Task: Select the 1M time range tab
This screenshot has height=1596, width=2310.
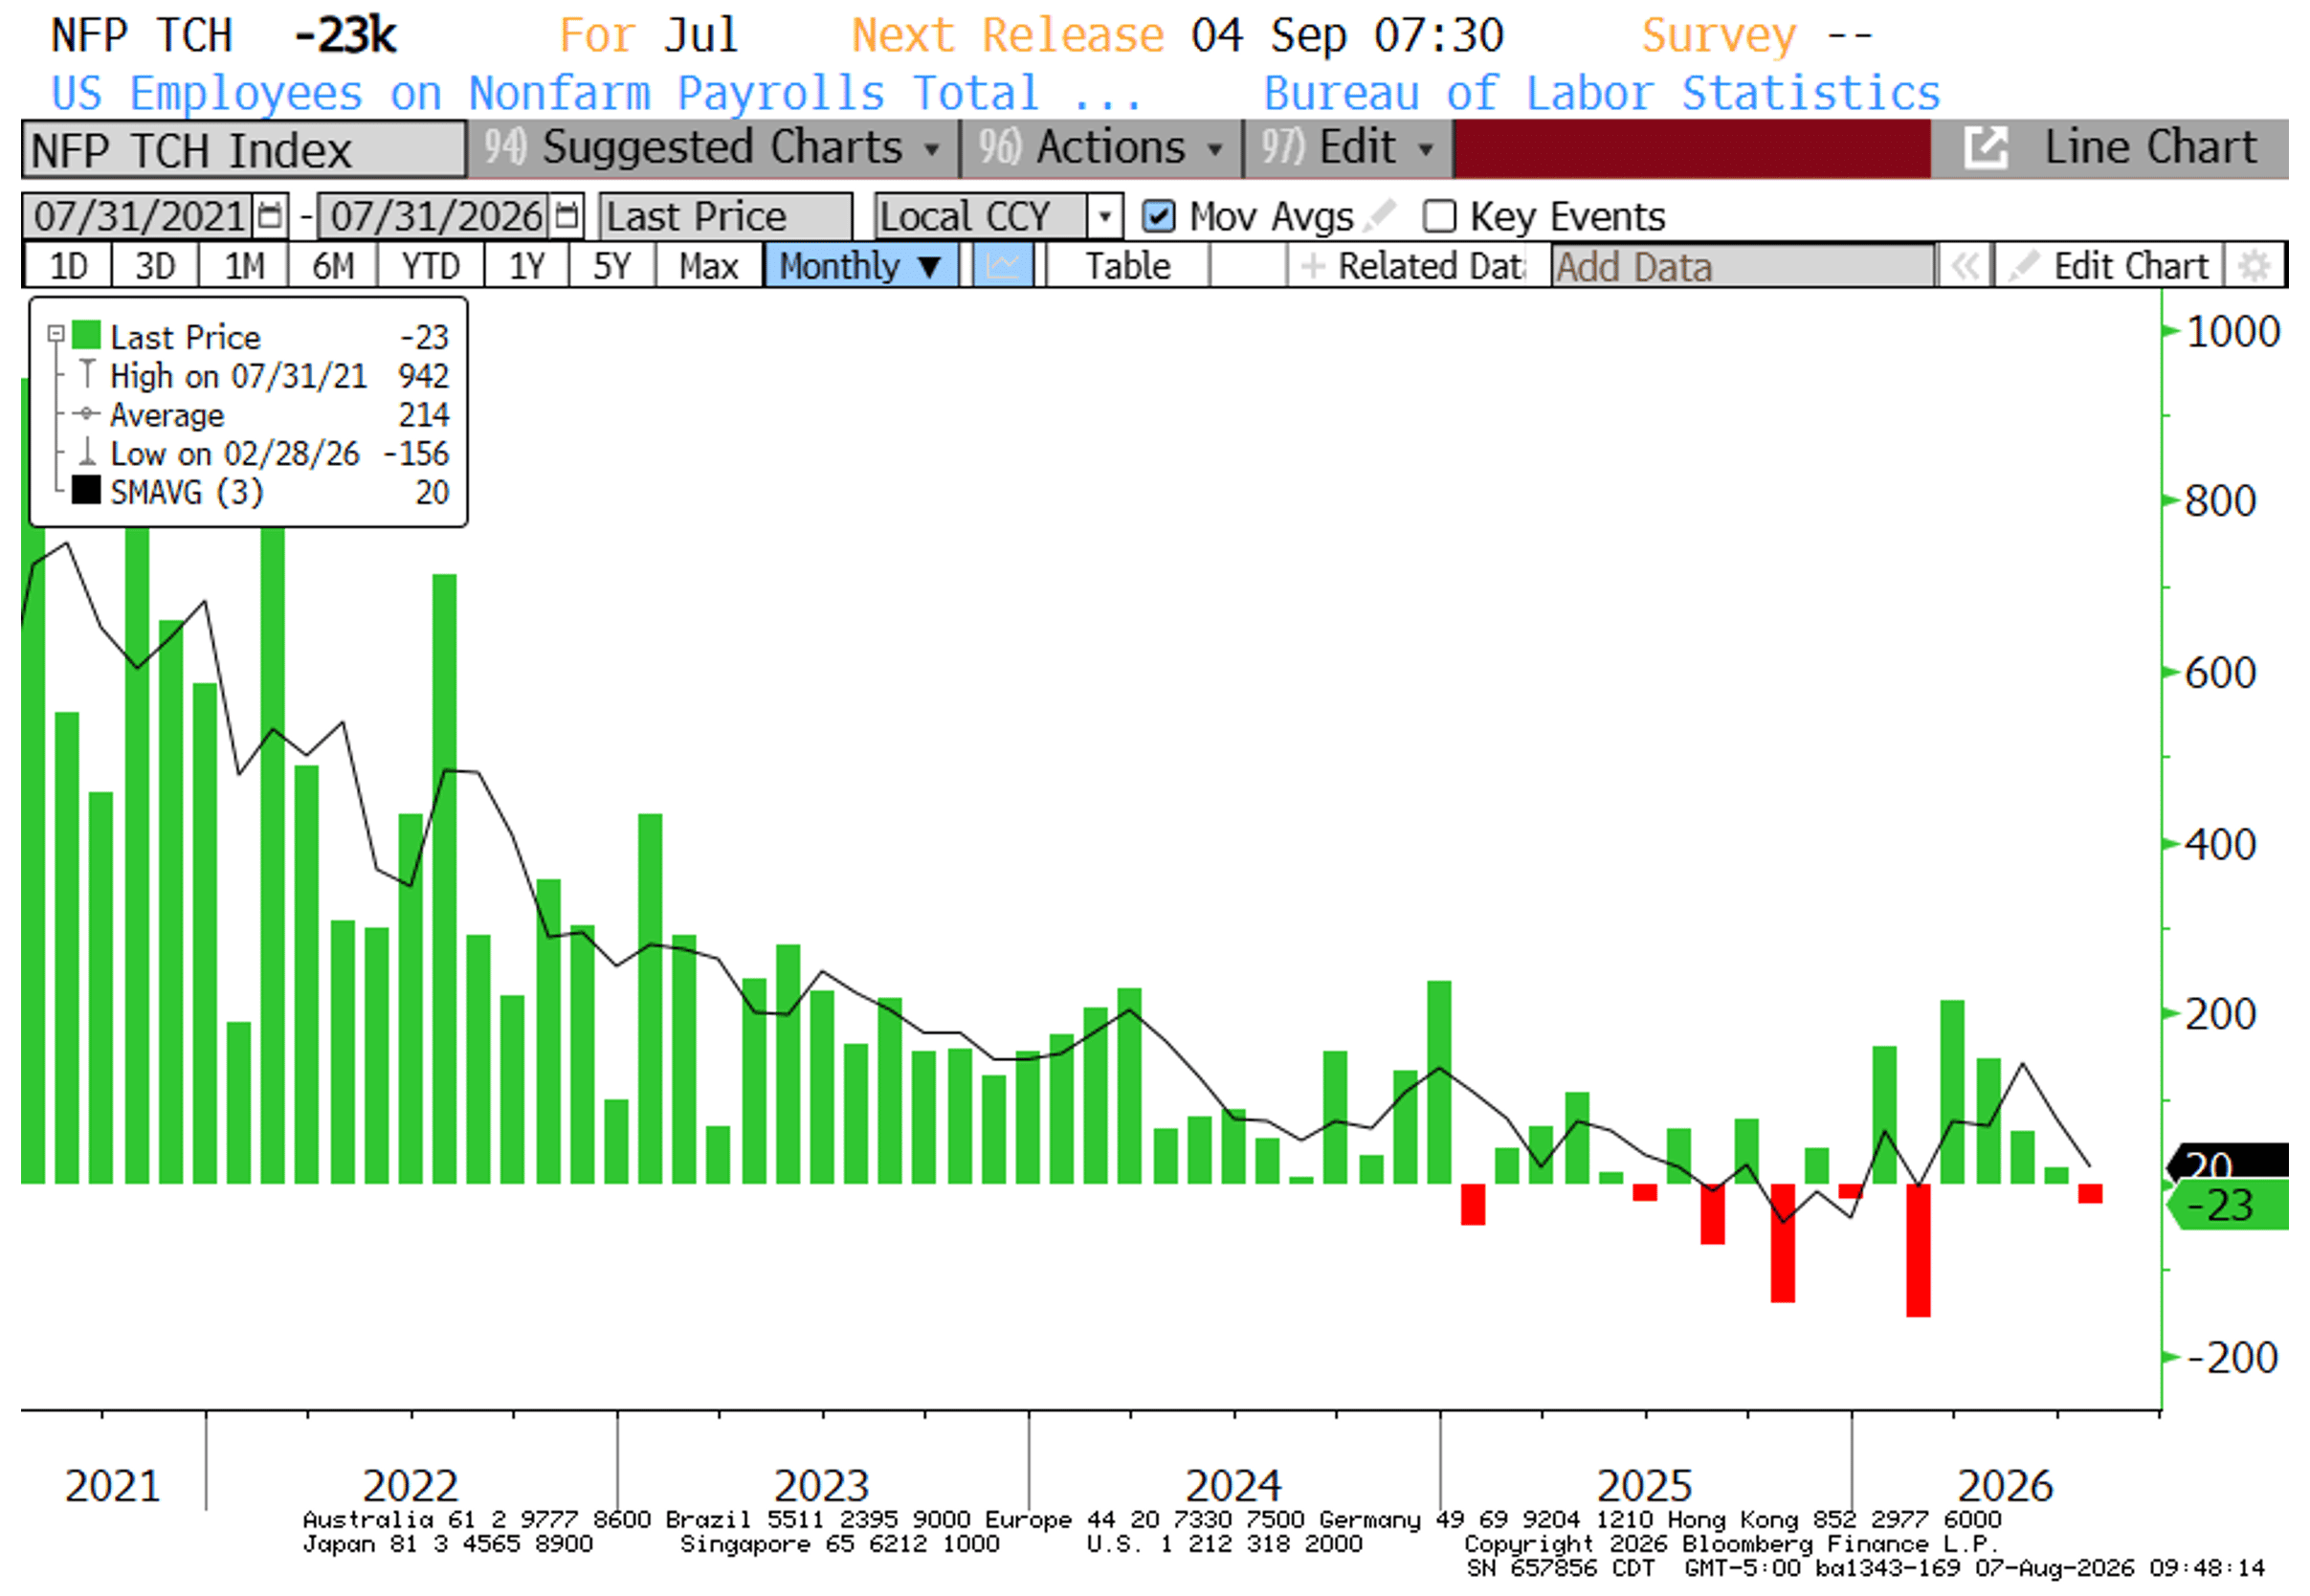Action: click(243, 266)
